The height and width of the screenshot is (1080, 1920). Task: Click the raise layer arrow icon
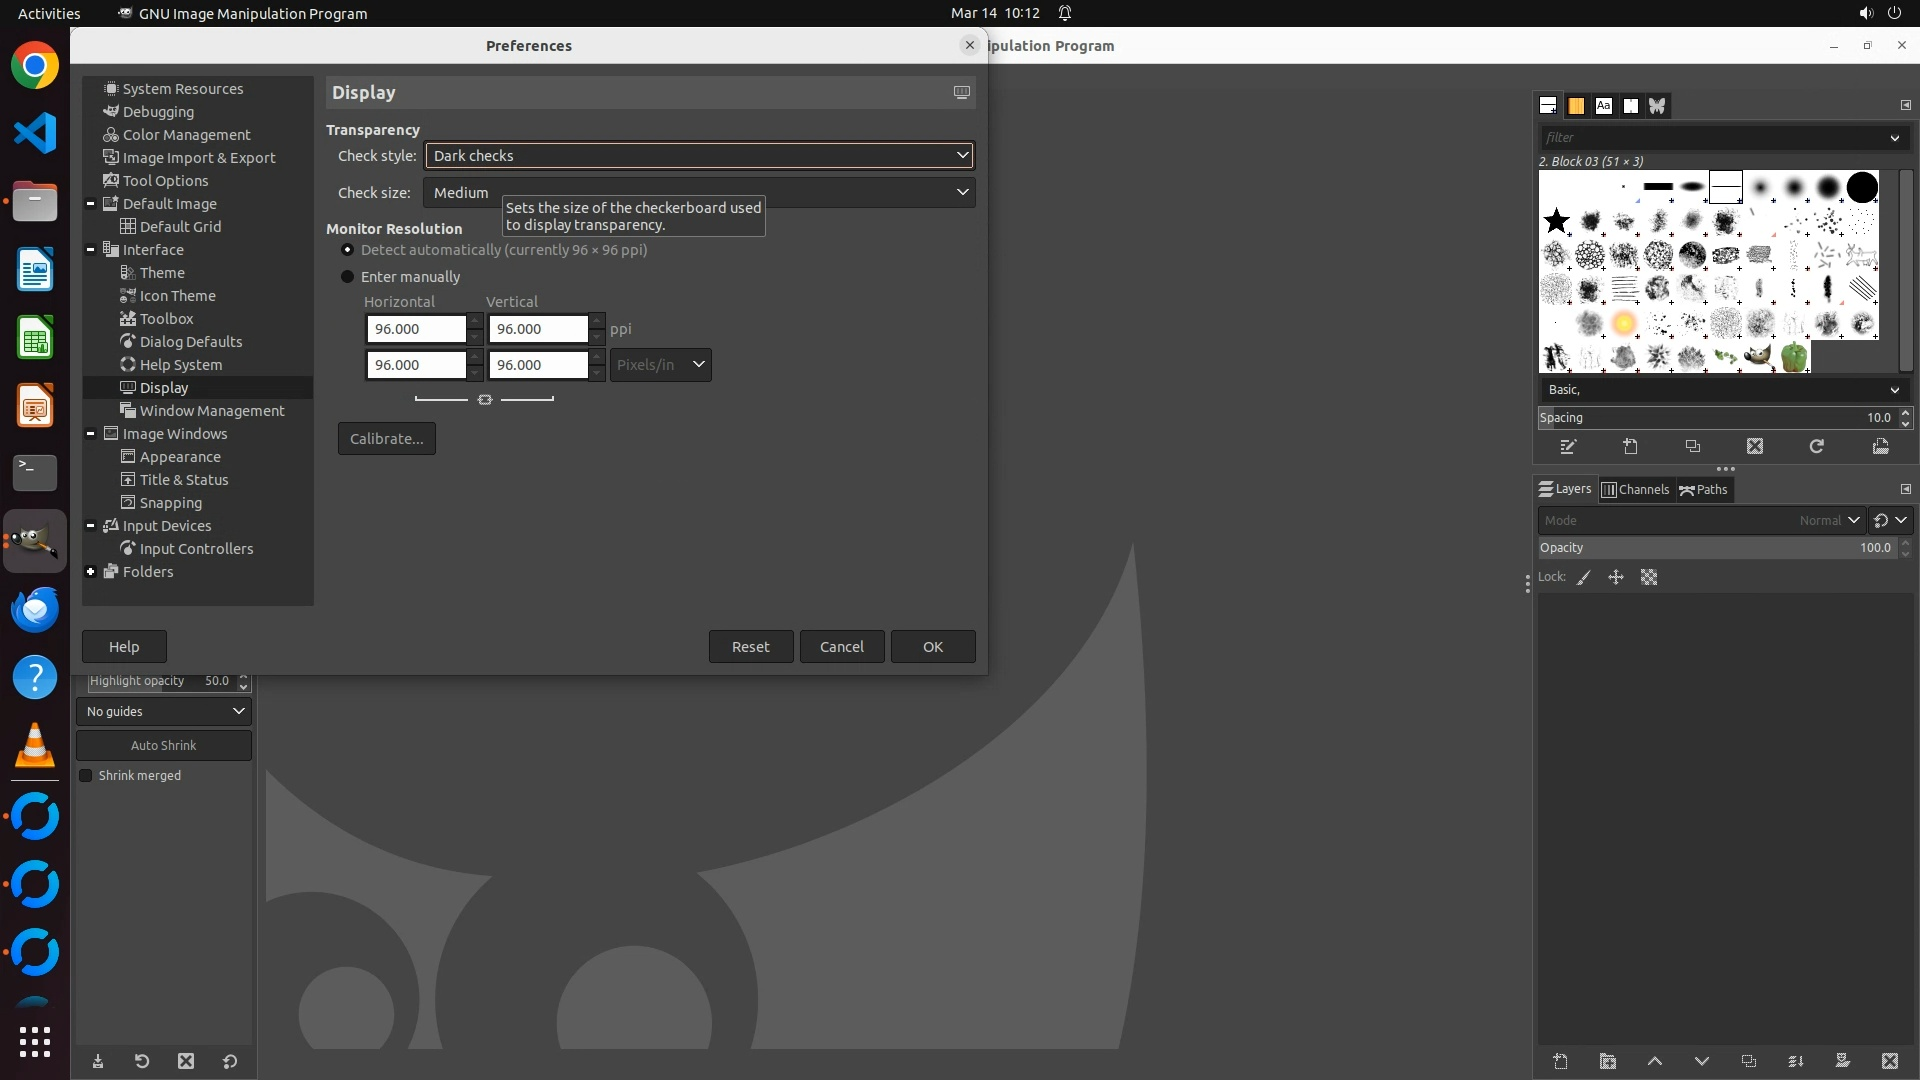[1654, 1061]
